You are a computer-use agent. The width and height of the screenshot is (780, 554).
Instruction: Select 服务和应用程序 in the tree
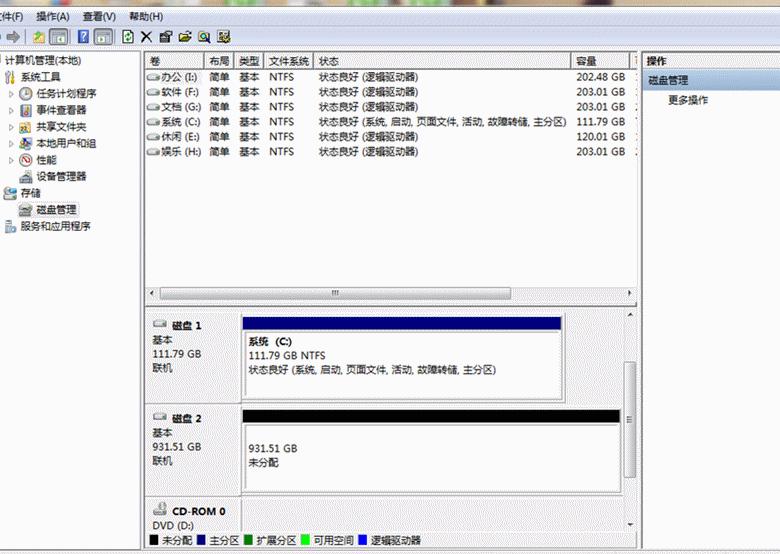pyautogui.click(x=55, y=226)
